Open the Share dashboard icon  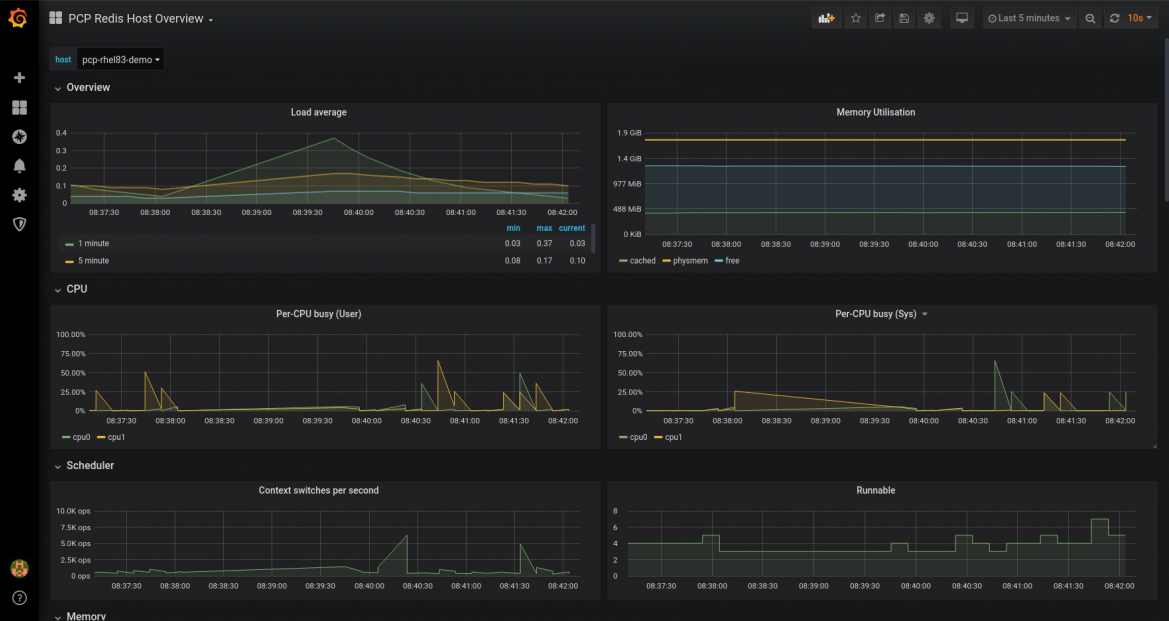point(879,17)
